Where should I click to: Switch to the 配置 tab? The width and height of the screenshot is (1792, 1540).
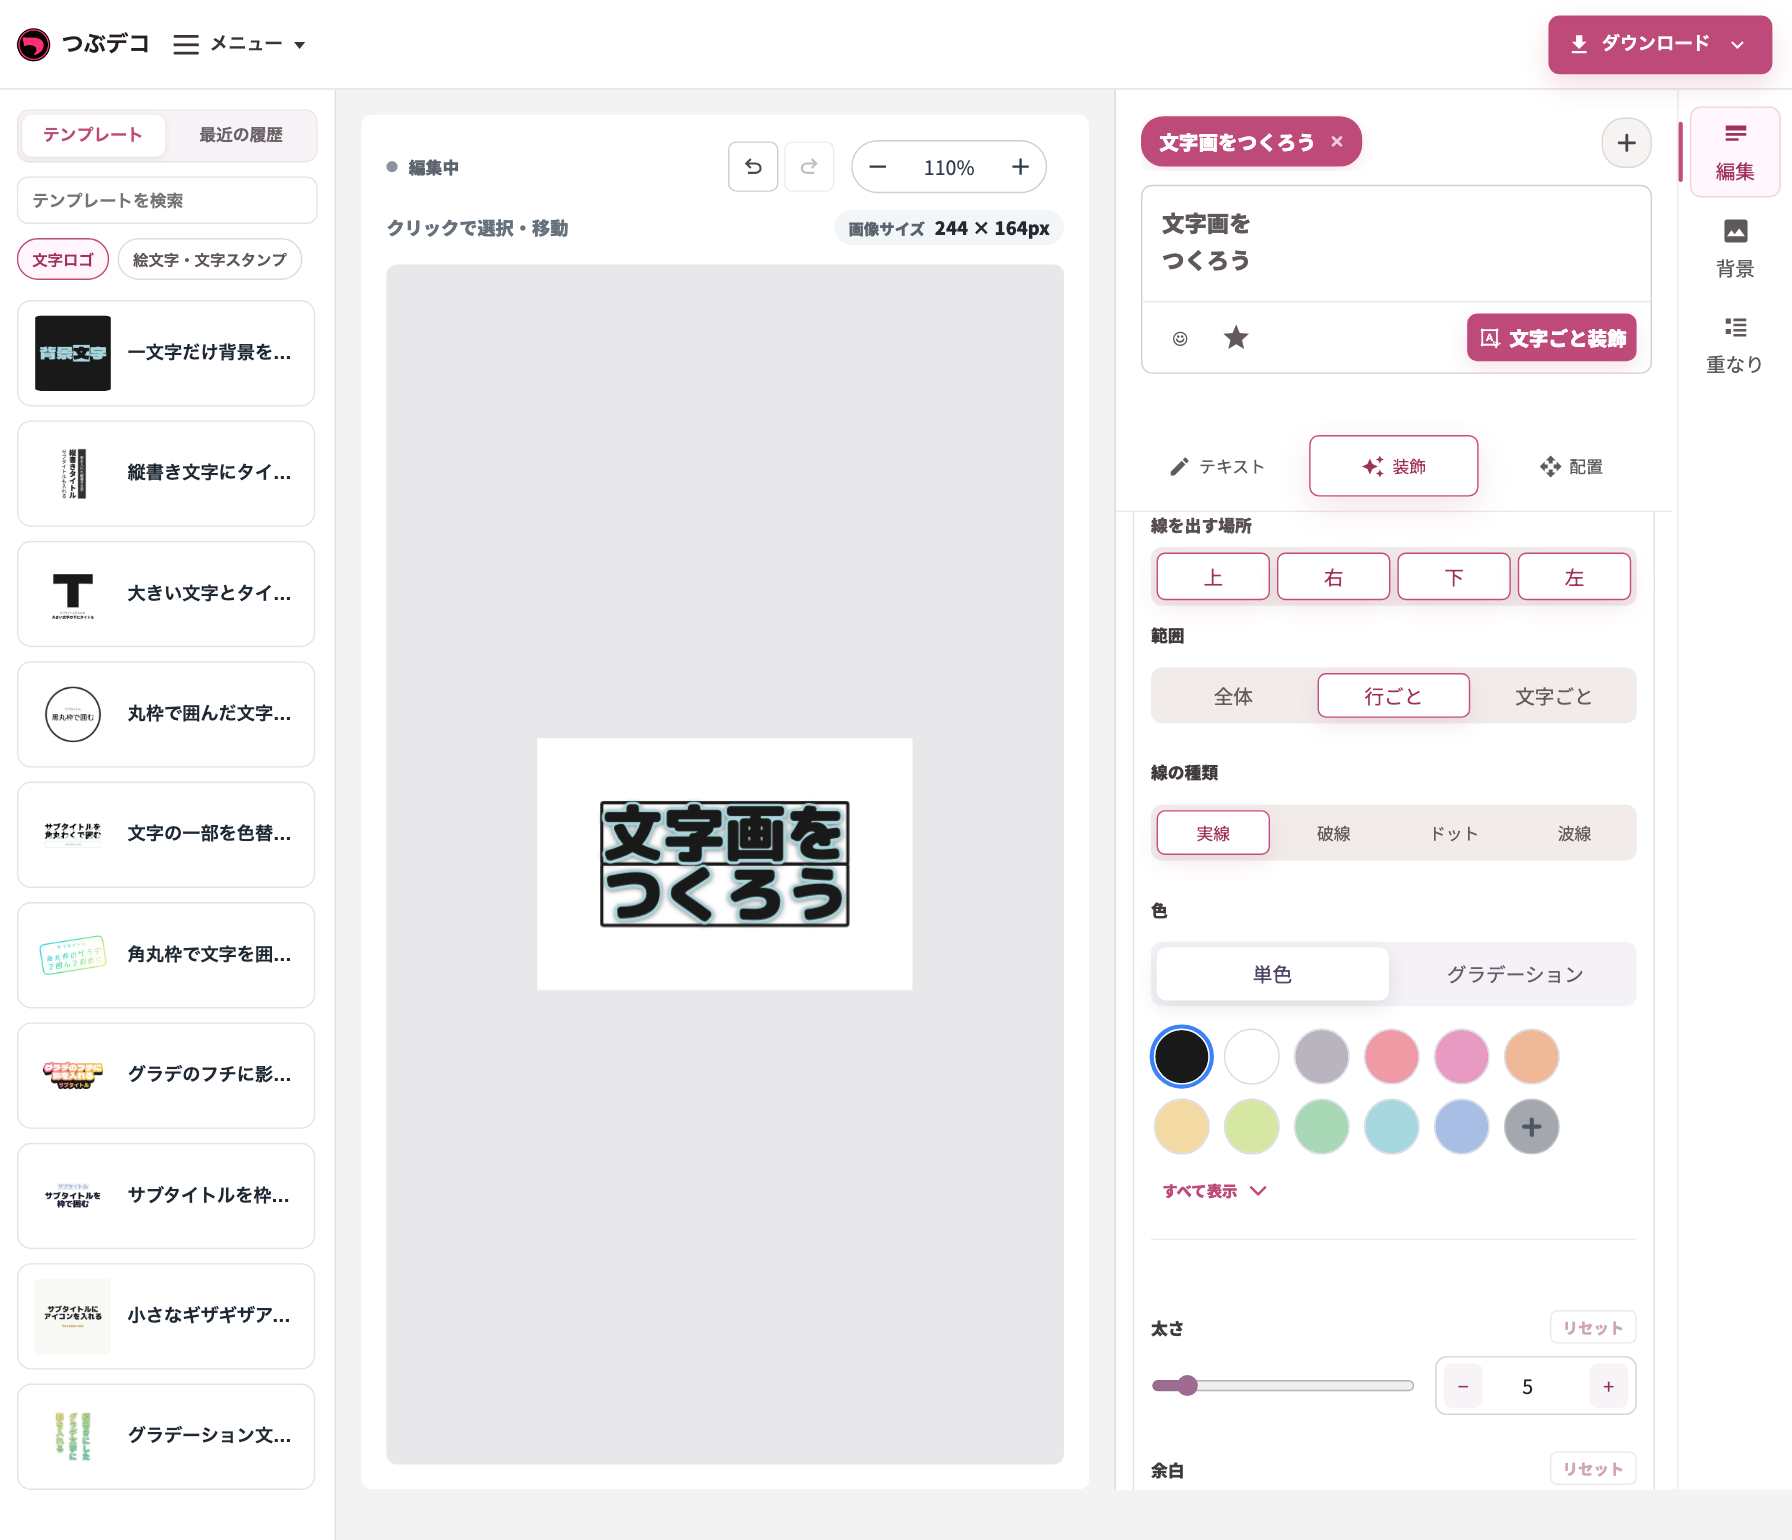pos(1571,466)
